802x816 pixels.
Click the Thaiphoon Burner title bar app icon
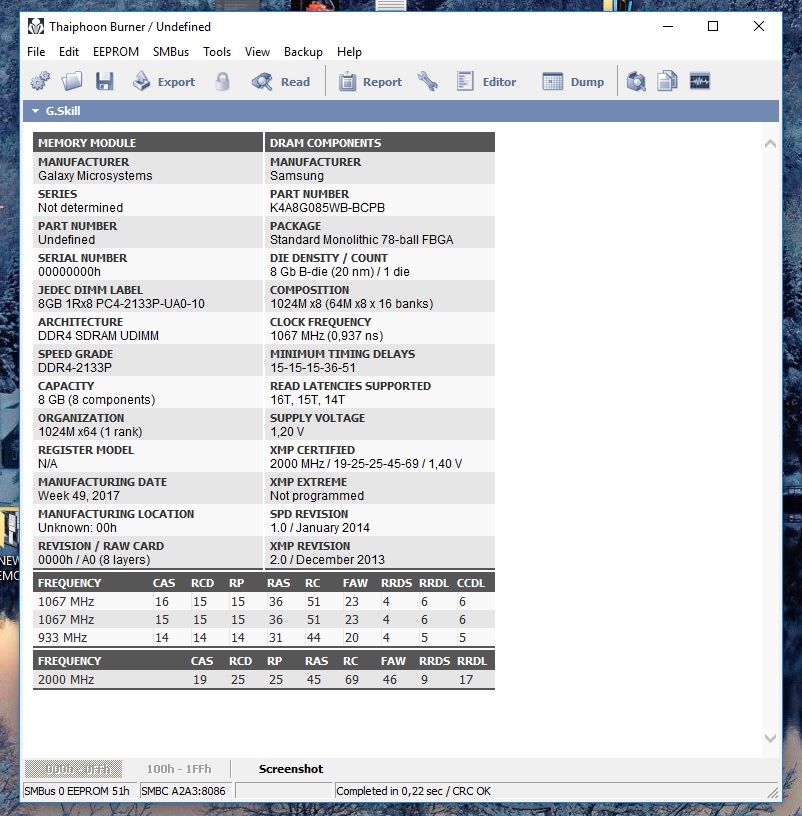[36, 27]
